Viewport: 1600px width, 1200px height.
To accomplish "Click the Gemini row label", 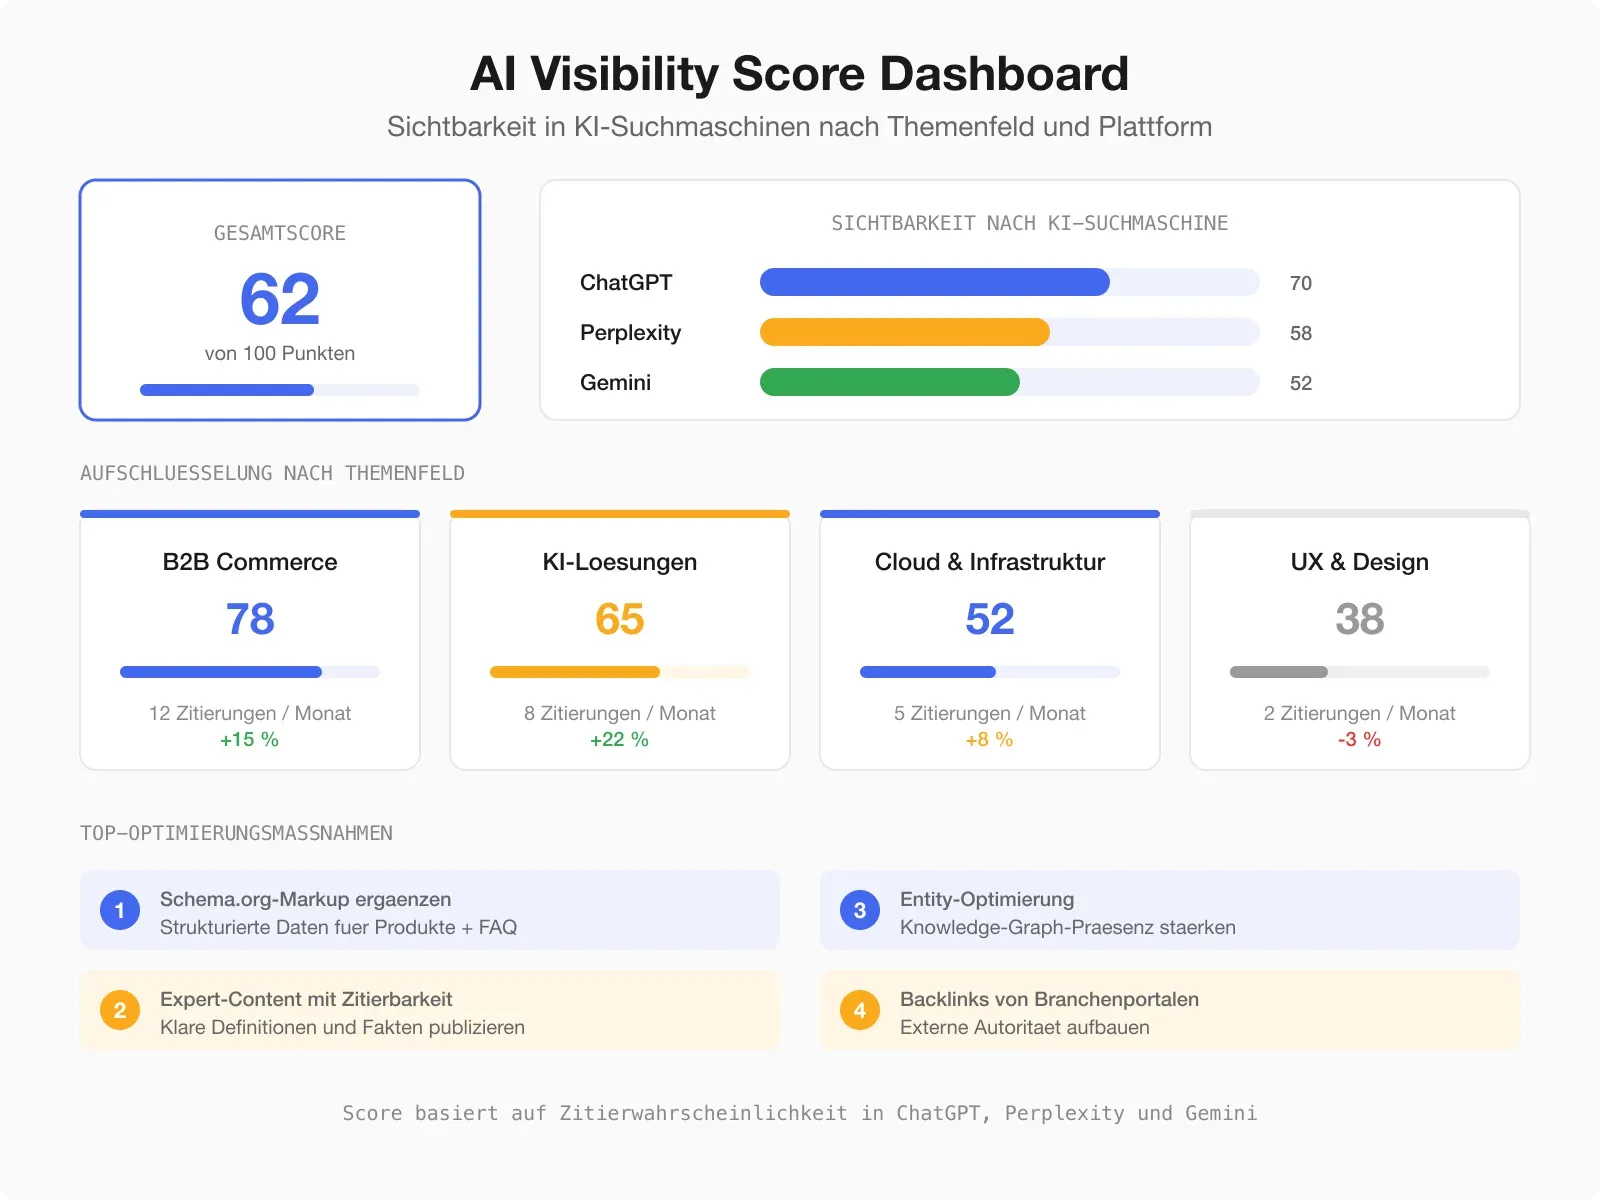I will (615, 383).
